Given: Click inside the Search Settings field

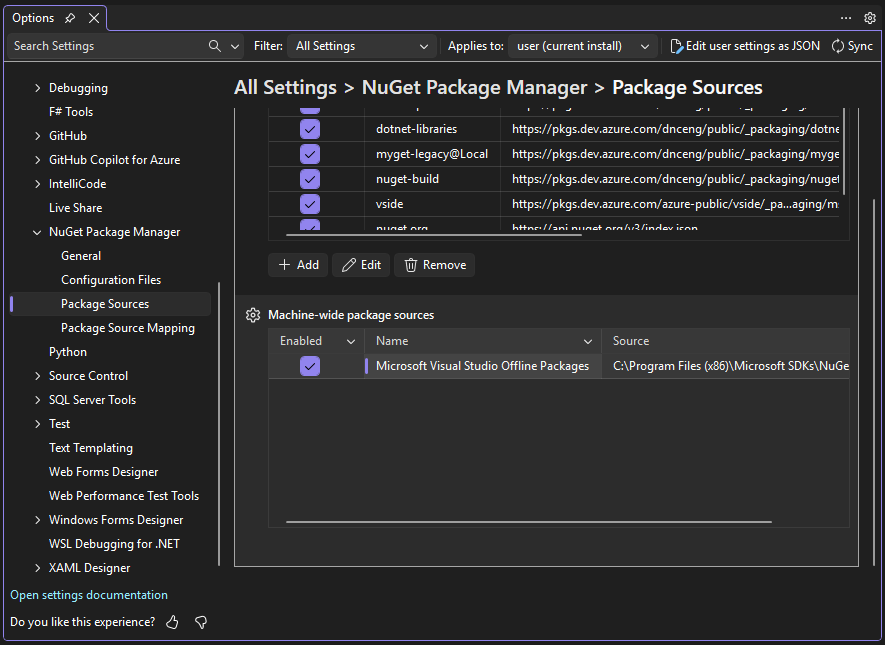Looking at the screenshot, I should coord(105,46).
